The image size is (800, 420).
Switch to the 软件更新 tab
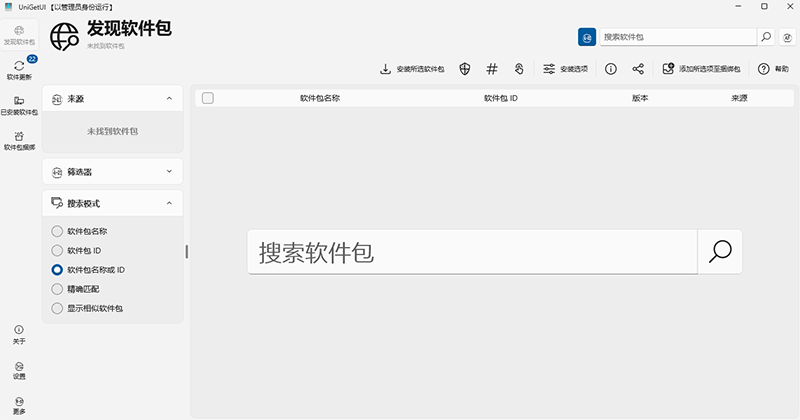coord(19,70)
